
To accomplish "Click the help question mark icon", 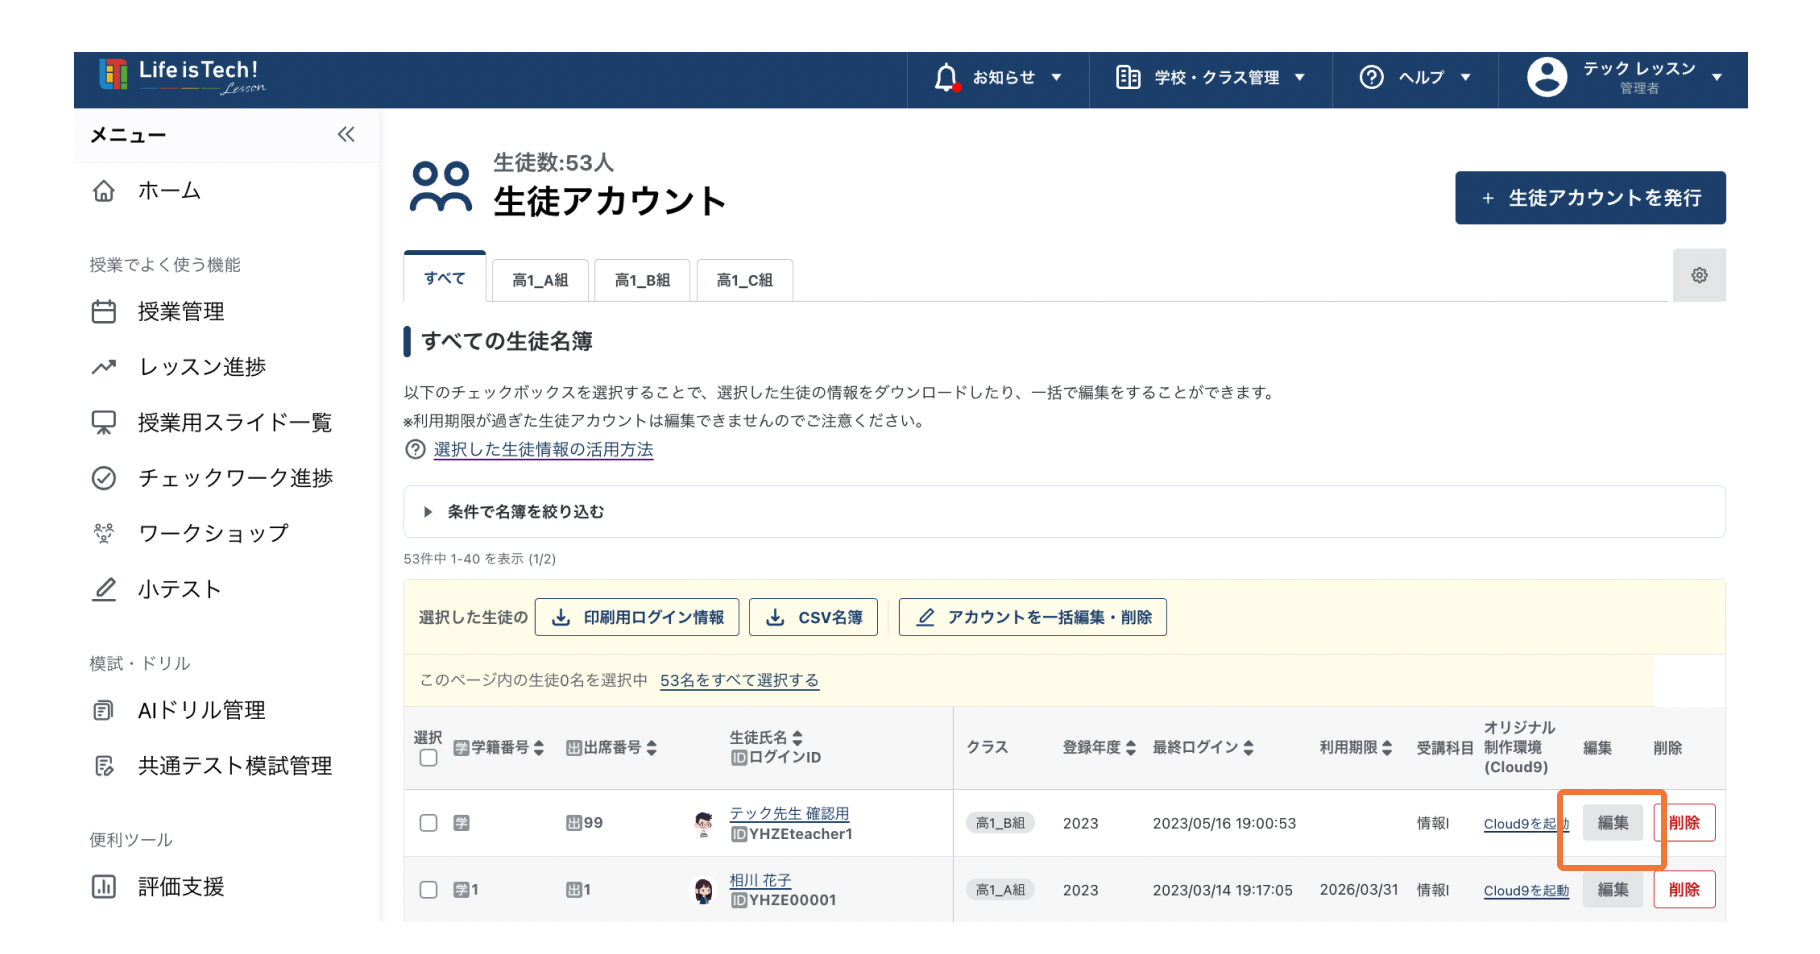I will (x=1371, y=78).
